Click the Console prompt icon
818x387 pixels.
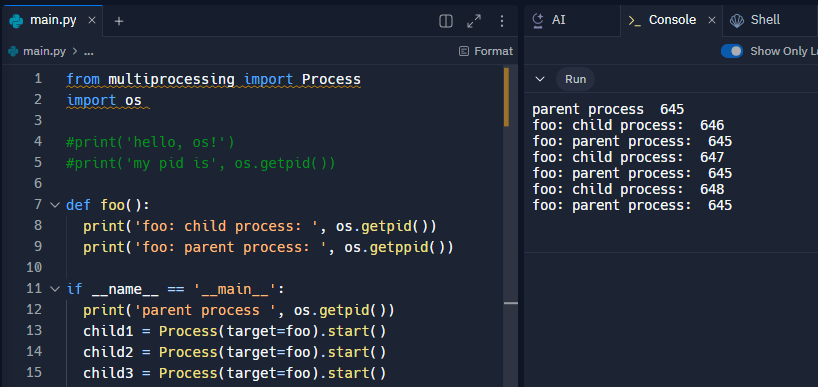(x=634, y=21)
